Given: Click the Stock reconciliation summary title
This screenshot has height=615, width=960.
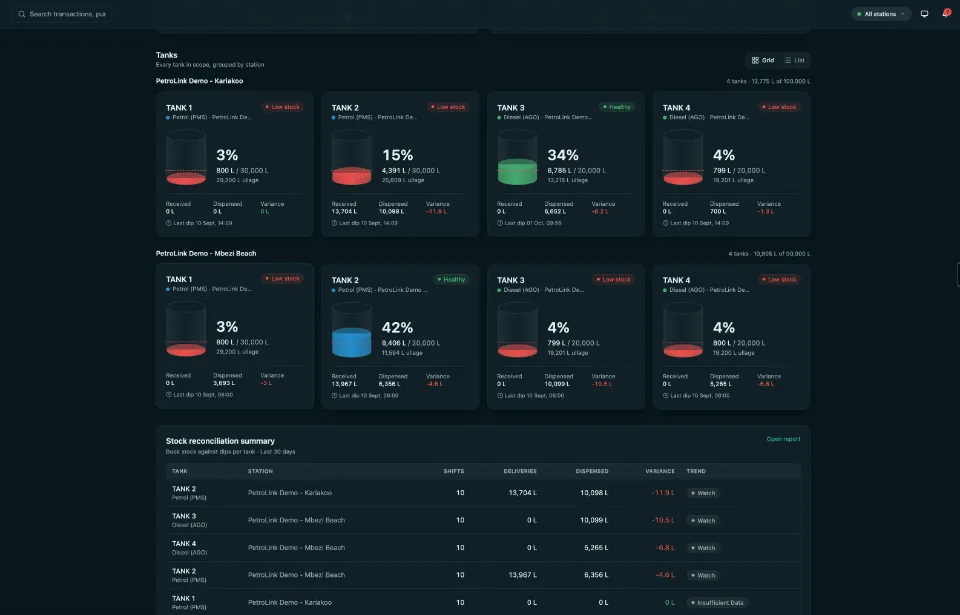Looking at the screenshot, I should (x=220, y=441).
